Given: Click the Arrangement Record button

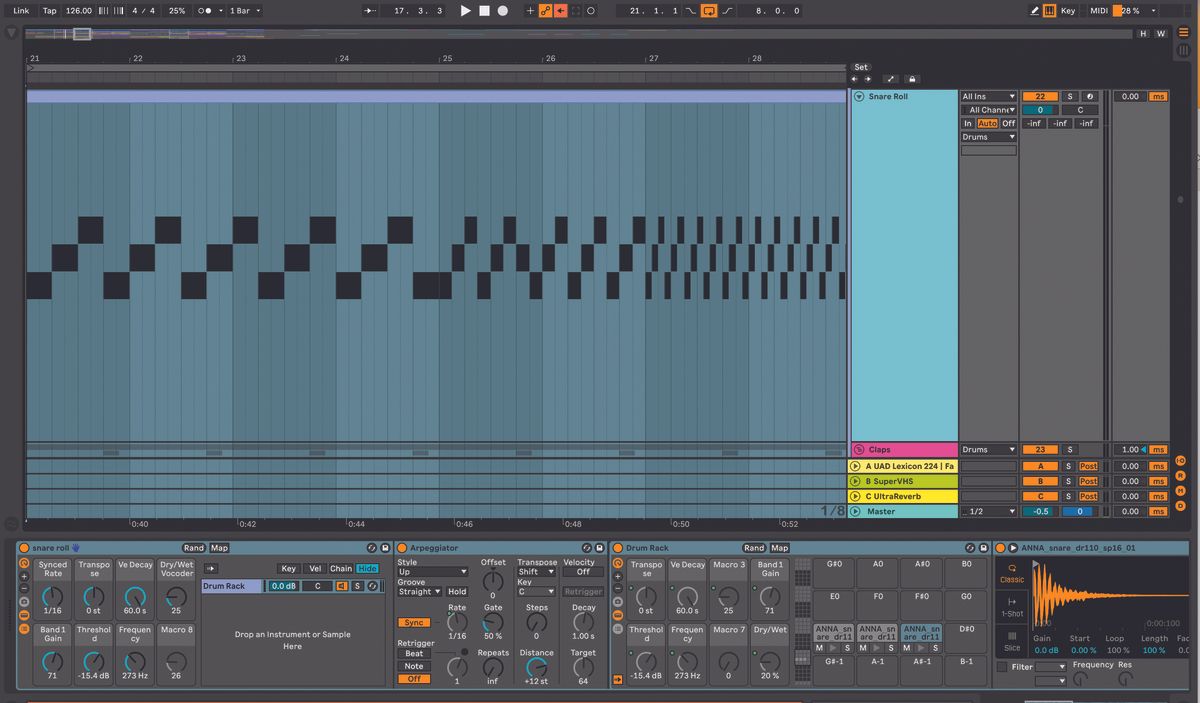Looking at the screenshot, I should (x=502, y=11).
